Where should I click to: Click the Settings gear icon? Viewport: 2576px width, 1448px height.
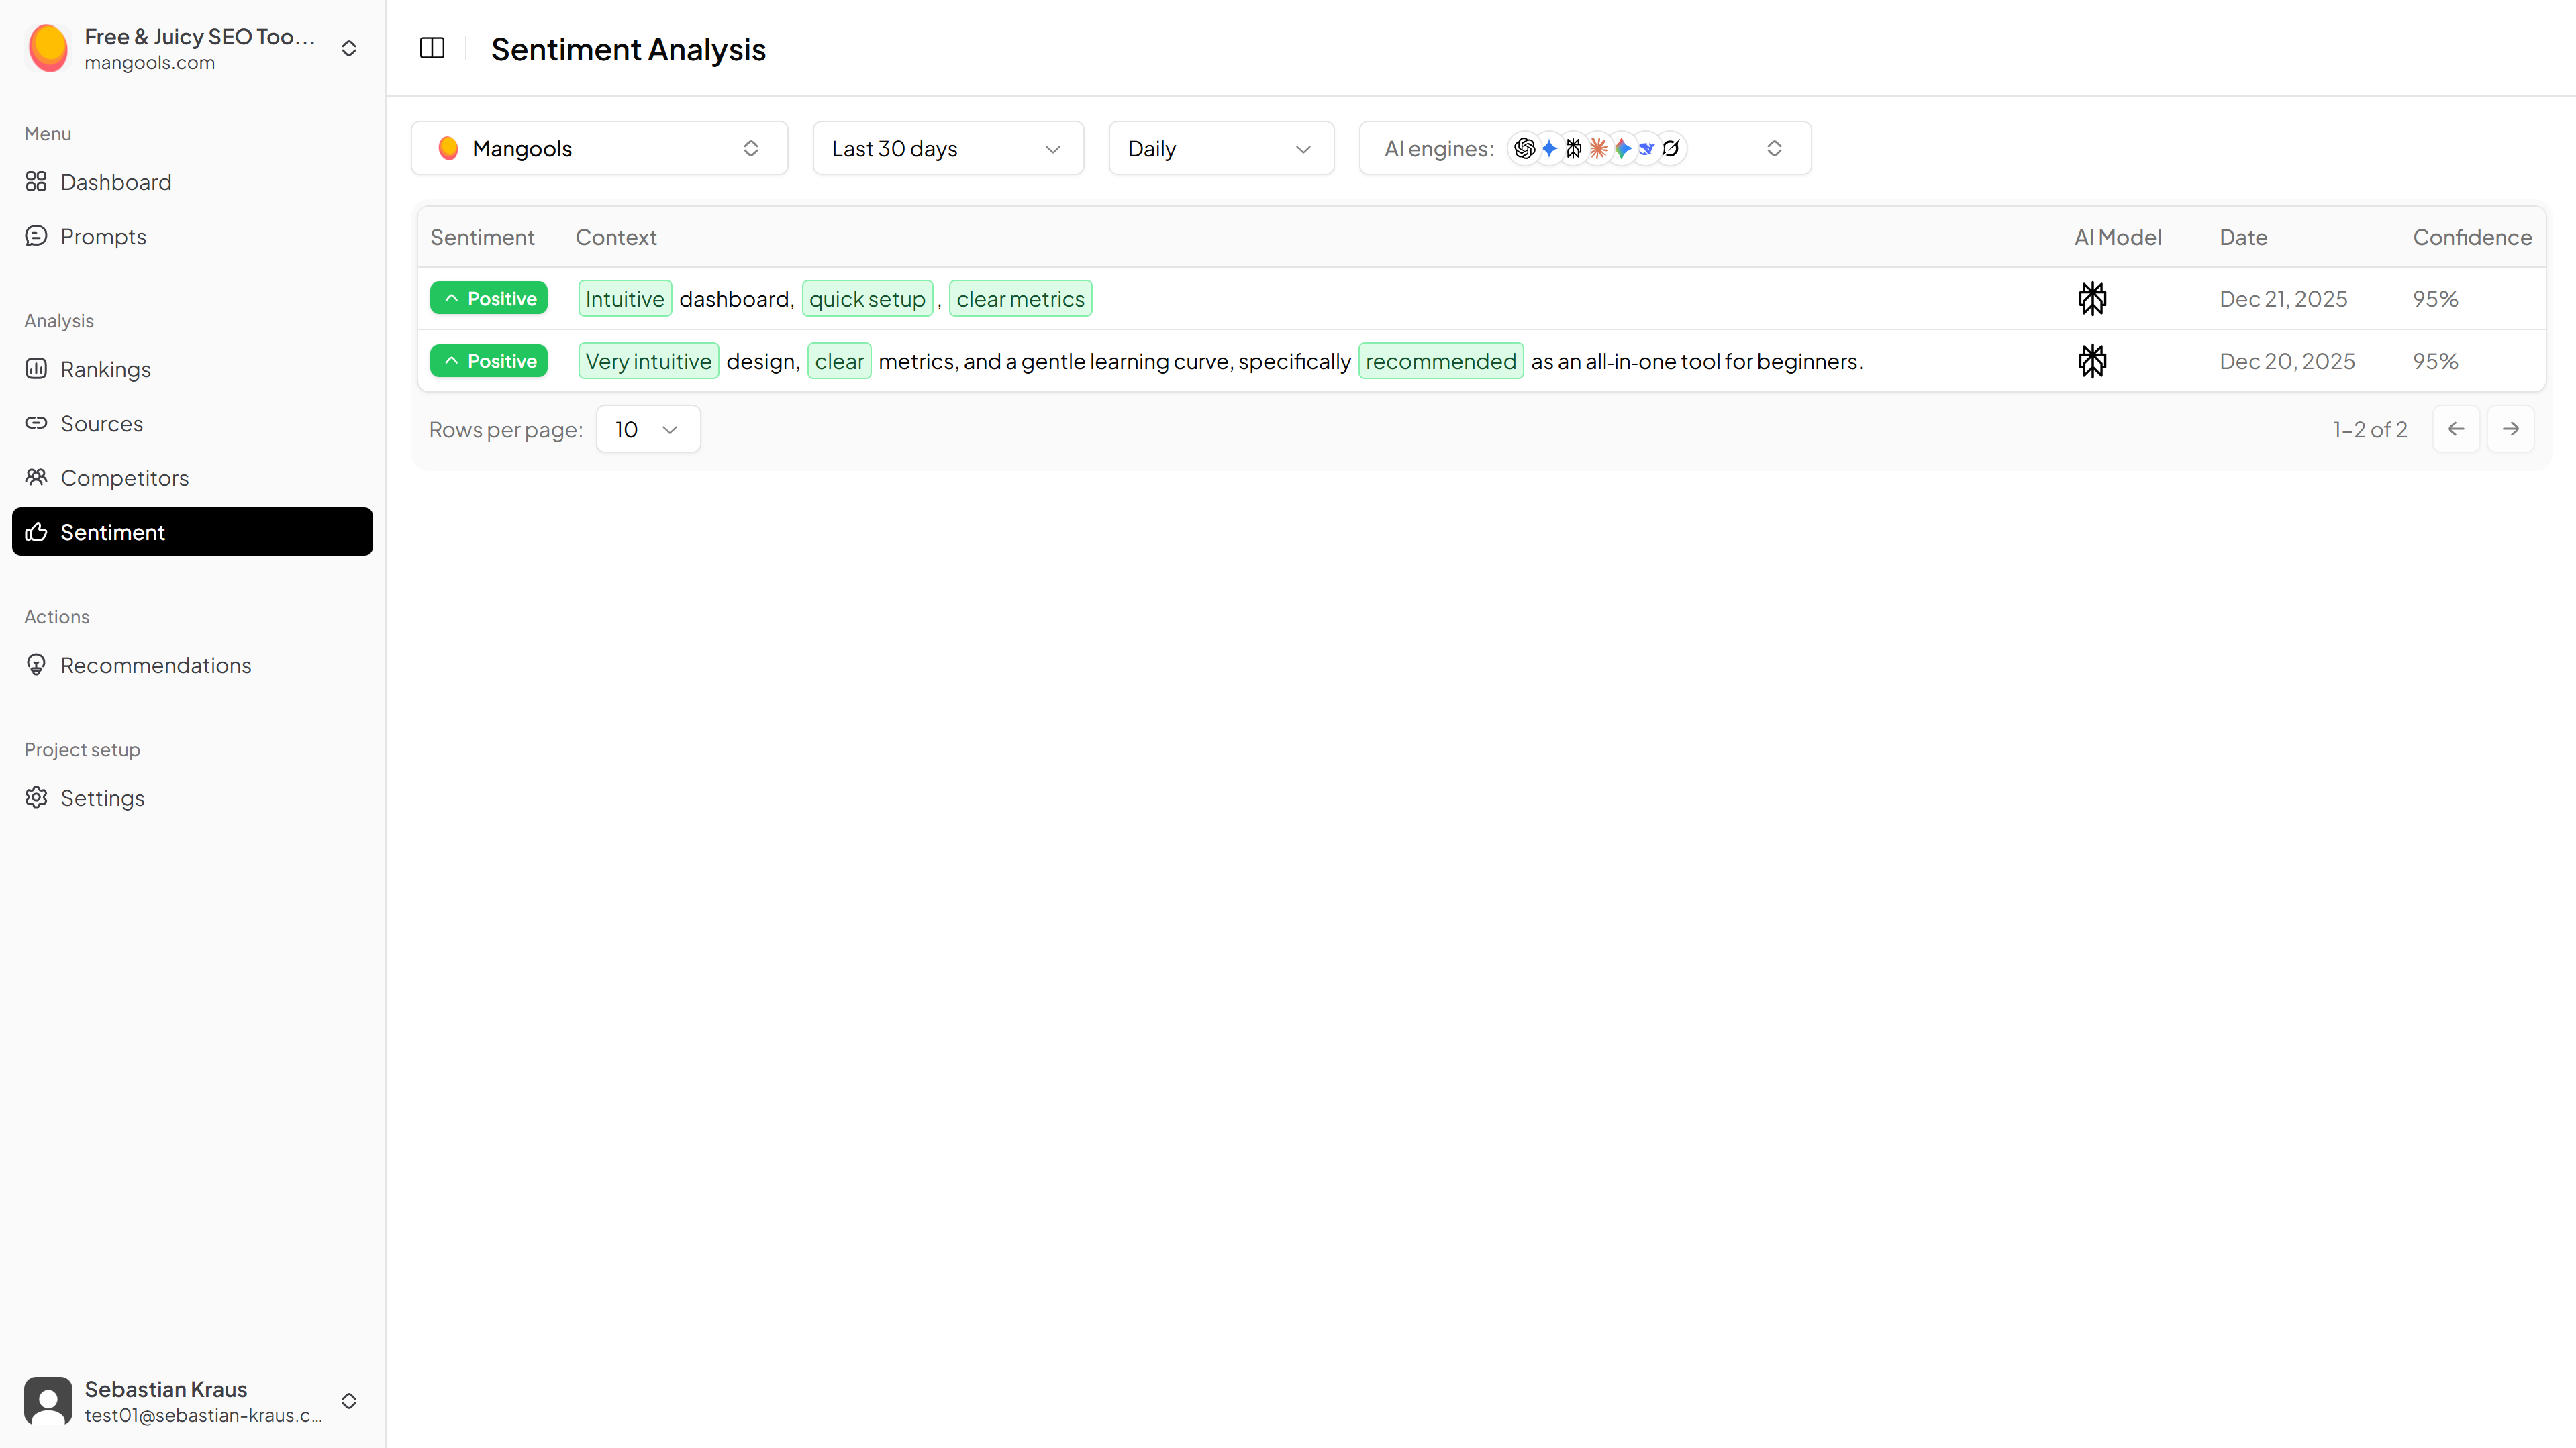pos(36,797)
